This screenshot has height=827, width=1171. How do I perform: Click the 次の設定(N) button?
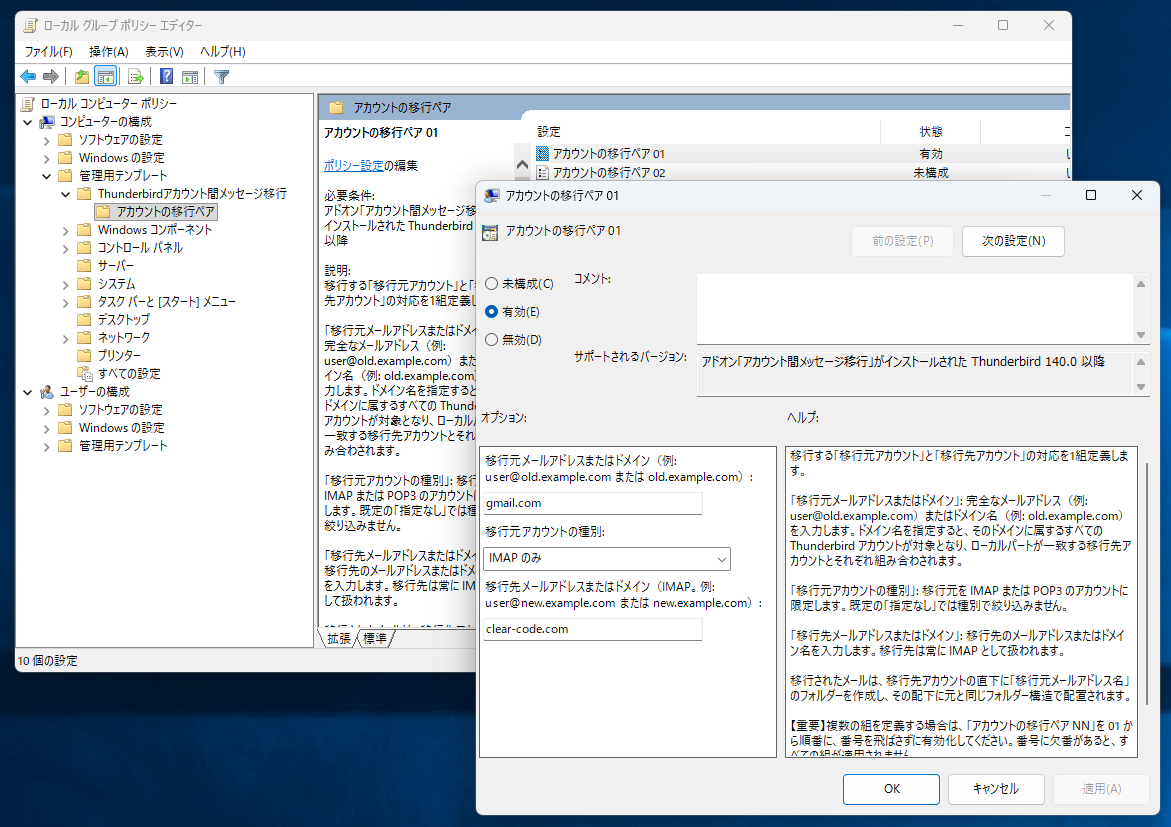point(1013,241)
